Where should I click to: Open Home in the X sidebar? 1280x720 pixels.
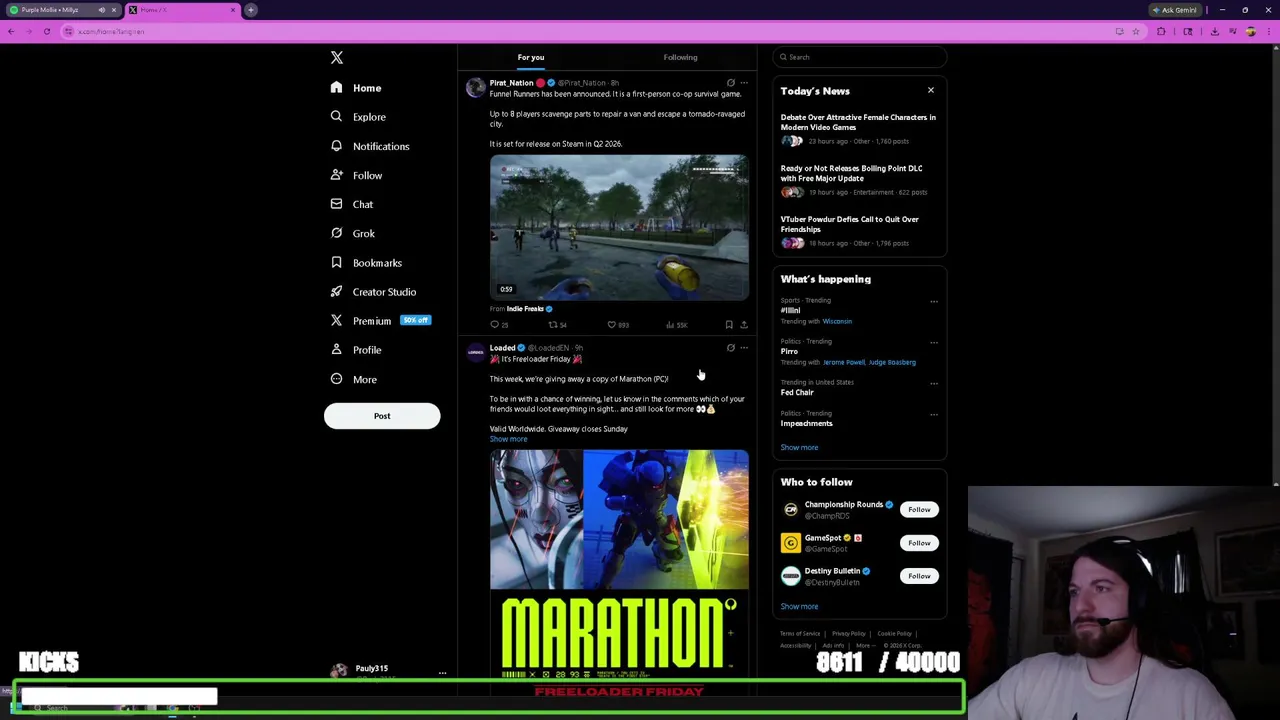pos(357,88)
